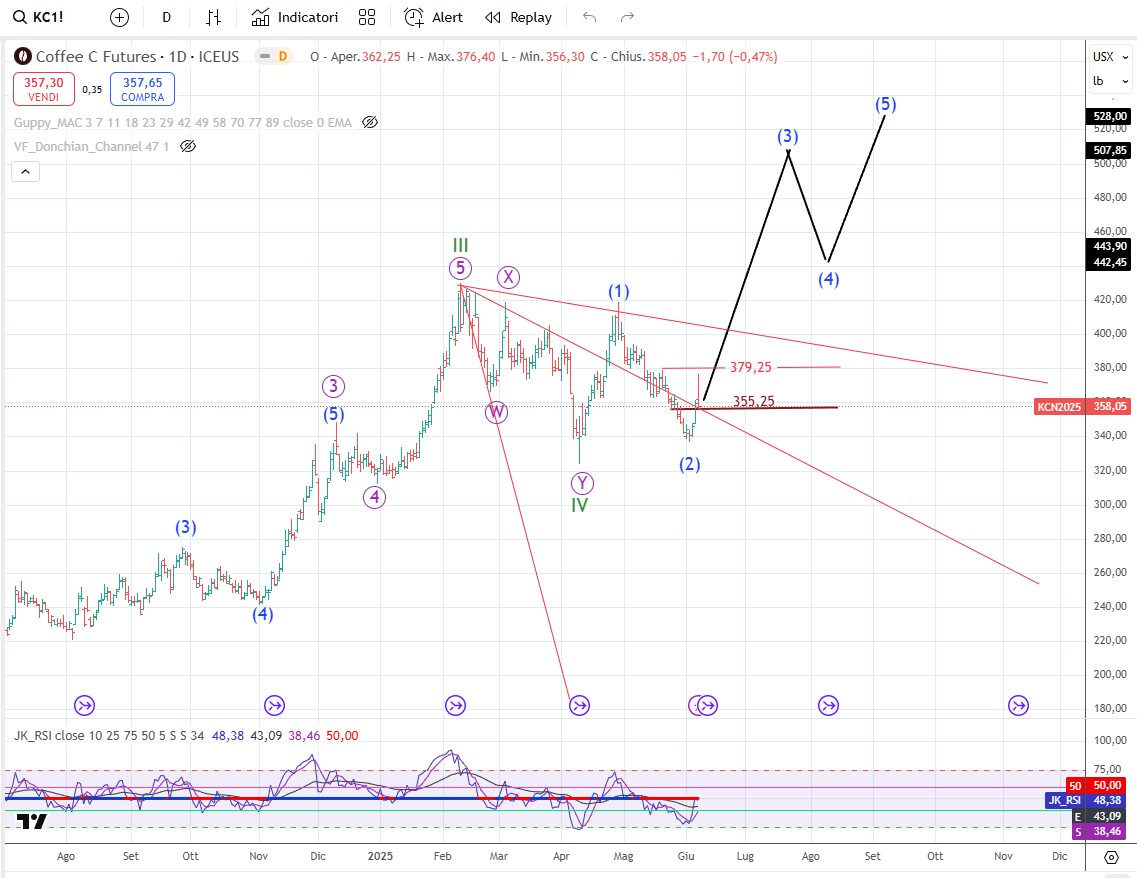This screenshot has width=1137, height=878.
Task: Open the USX currency dropdown
Action: tap(1109, 57)
